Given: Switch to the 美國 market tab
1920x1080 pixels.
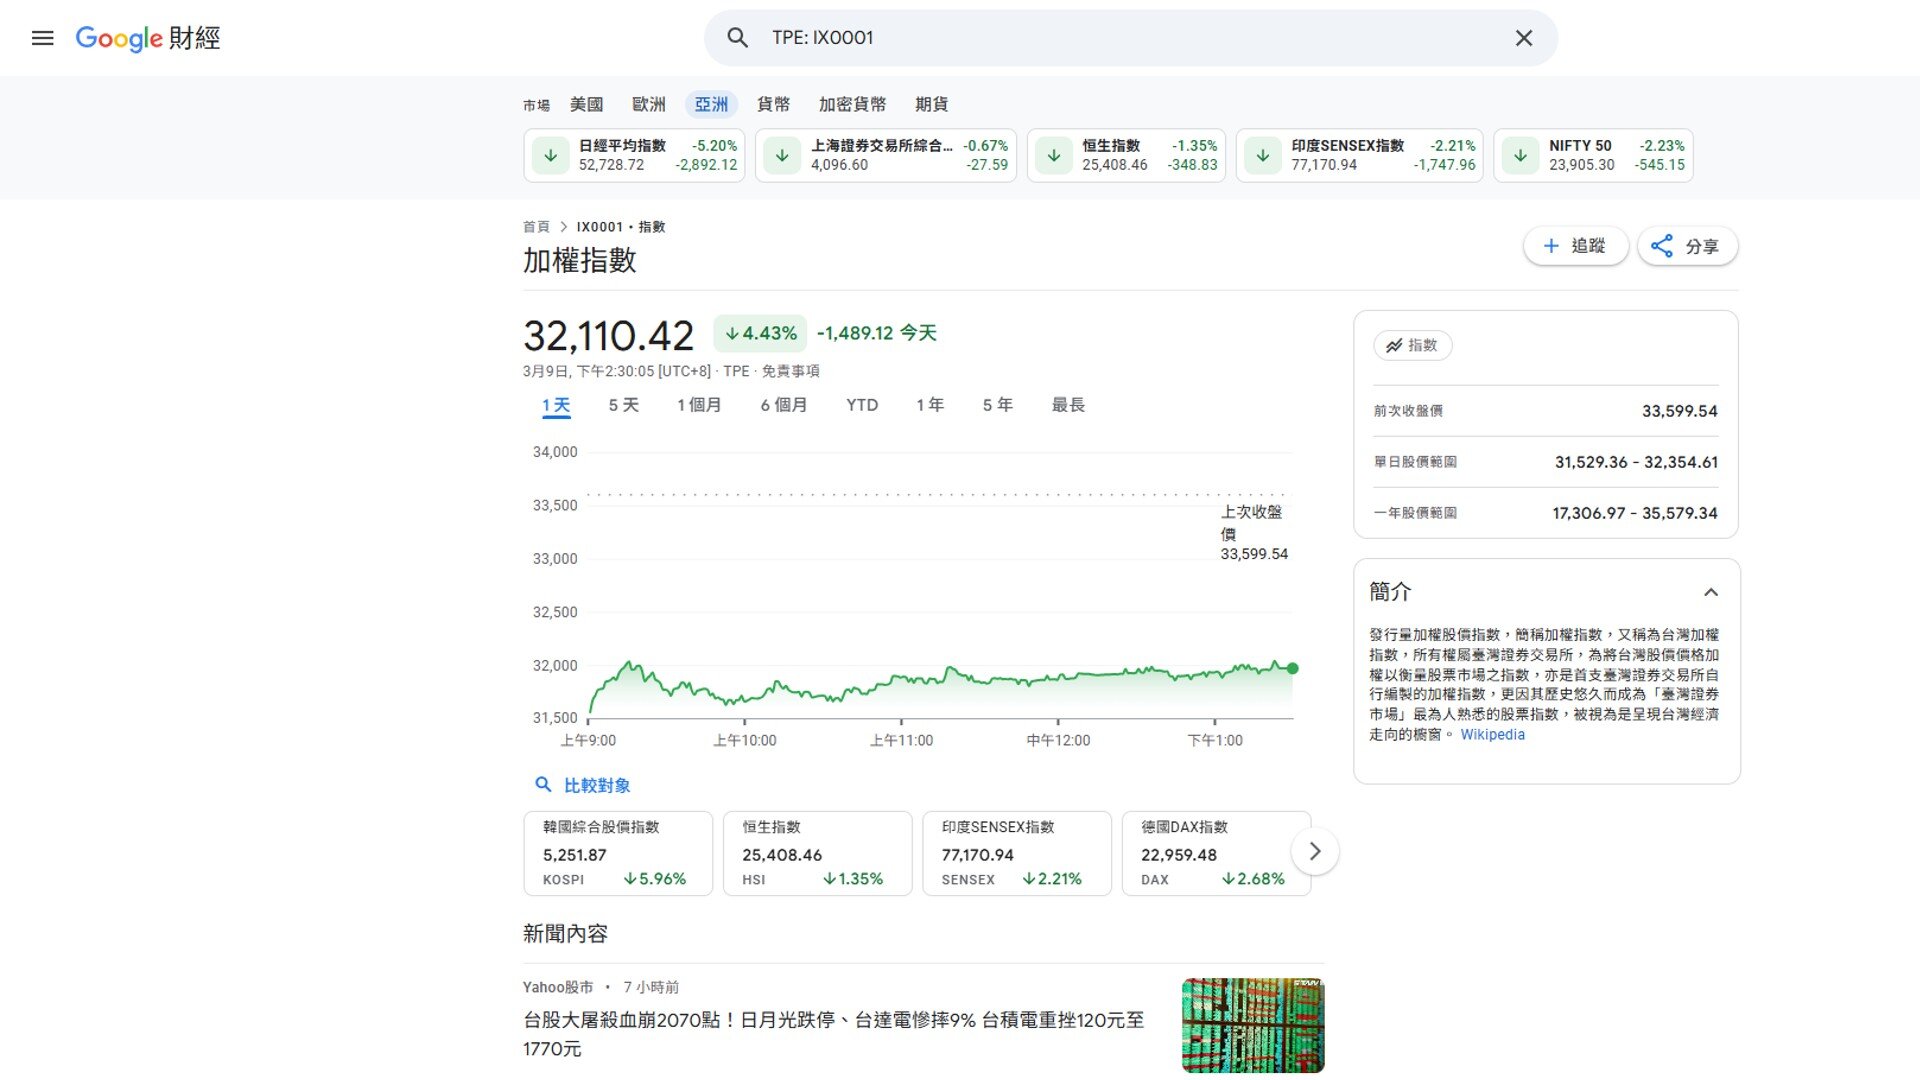Looking at the screenshot, I should 586,104.
